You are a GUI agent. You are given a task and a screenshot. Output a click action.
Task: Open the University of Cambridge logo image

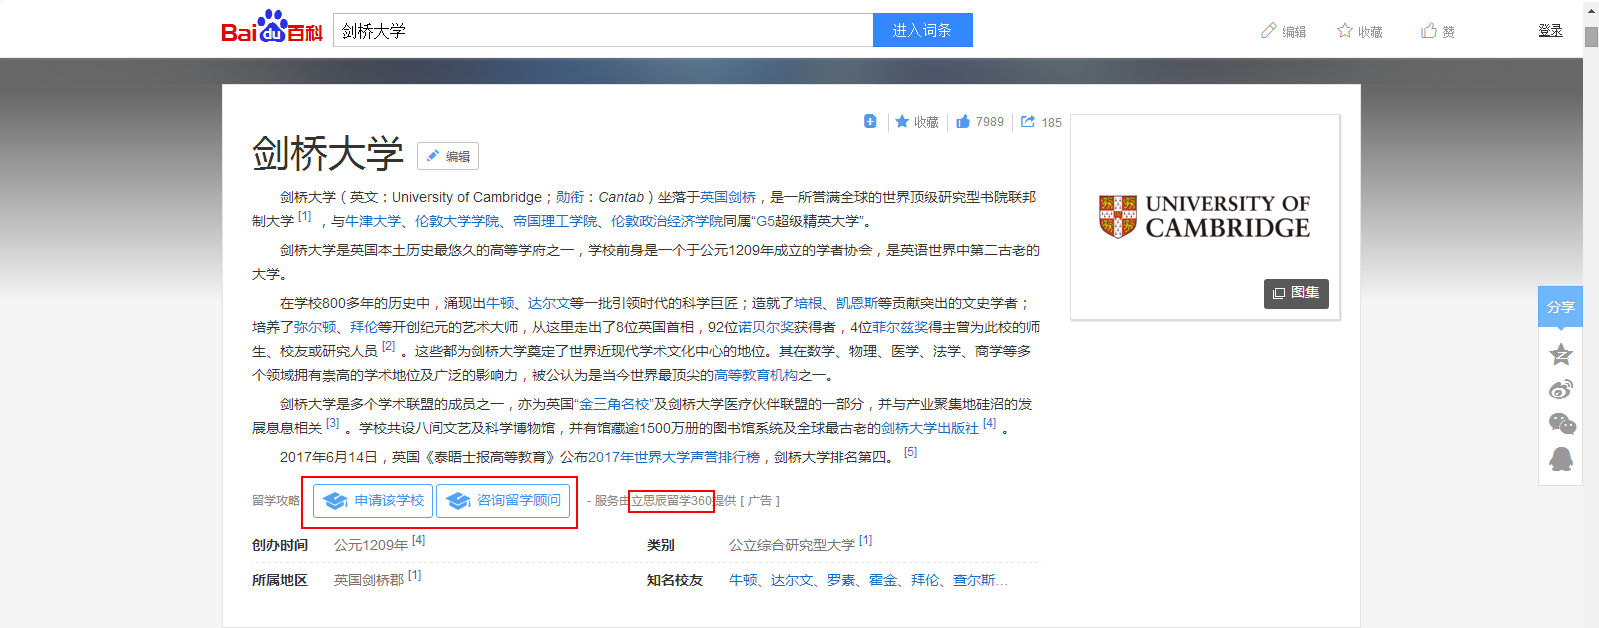coord(1204,216)
